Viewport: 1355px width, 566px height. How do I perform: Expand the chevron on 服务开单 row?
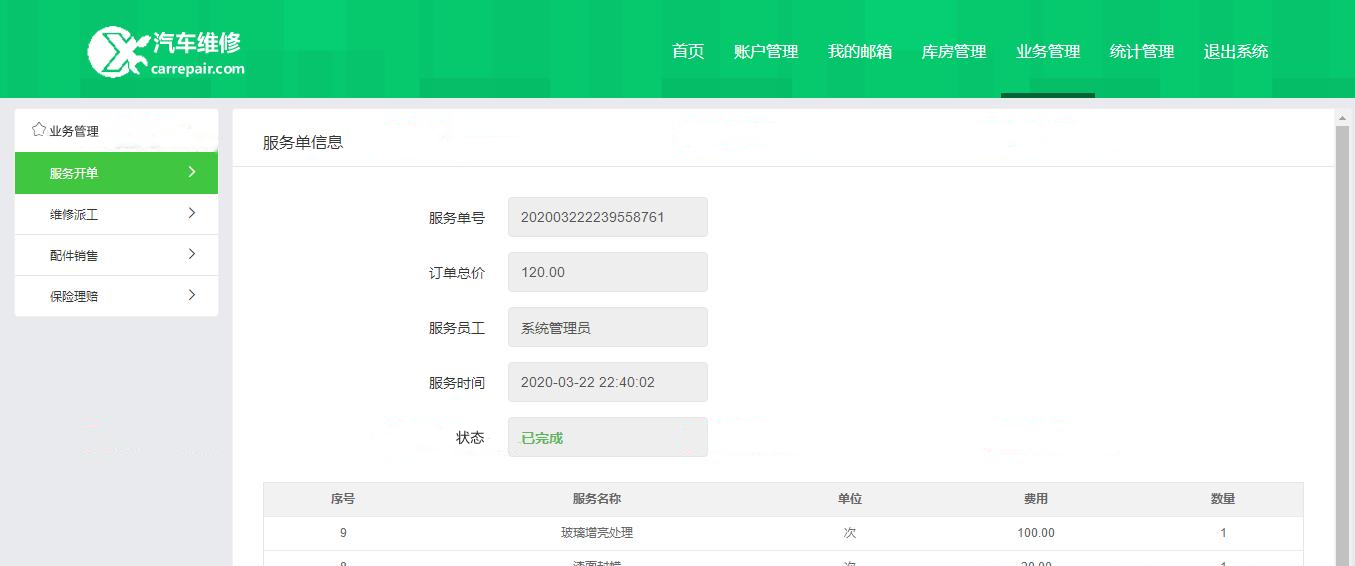pyautogui.click(x=192, y=172)
